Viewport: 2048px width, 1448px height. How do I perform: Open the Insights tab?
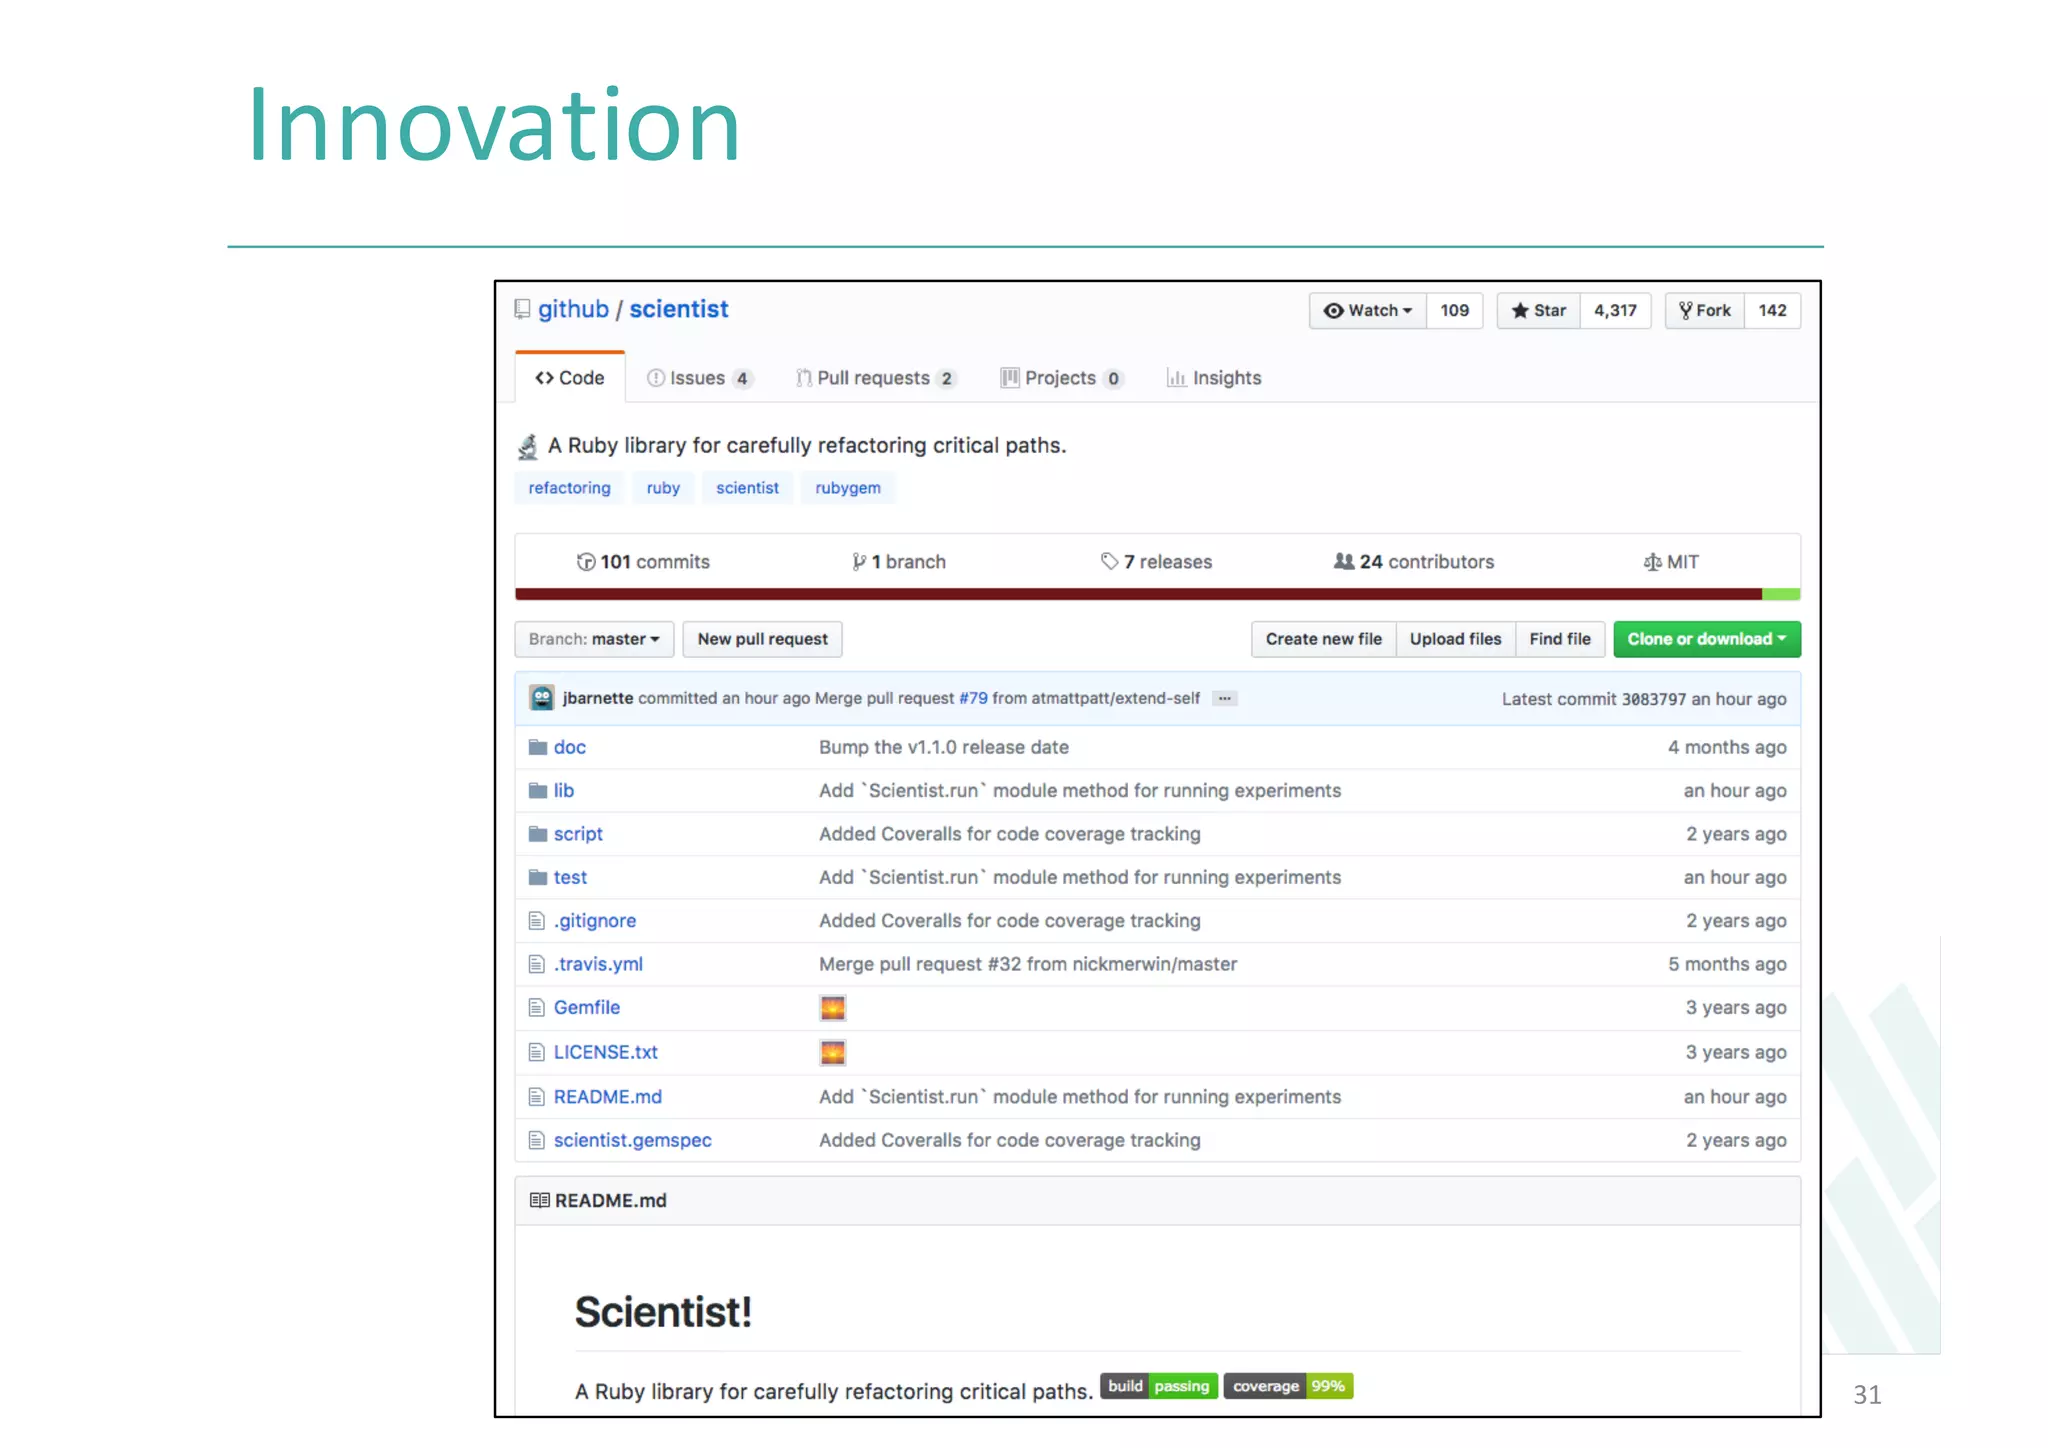pyautogui.click(x=1214, y=378)
